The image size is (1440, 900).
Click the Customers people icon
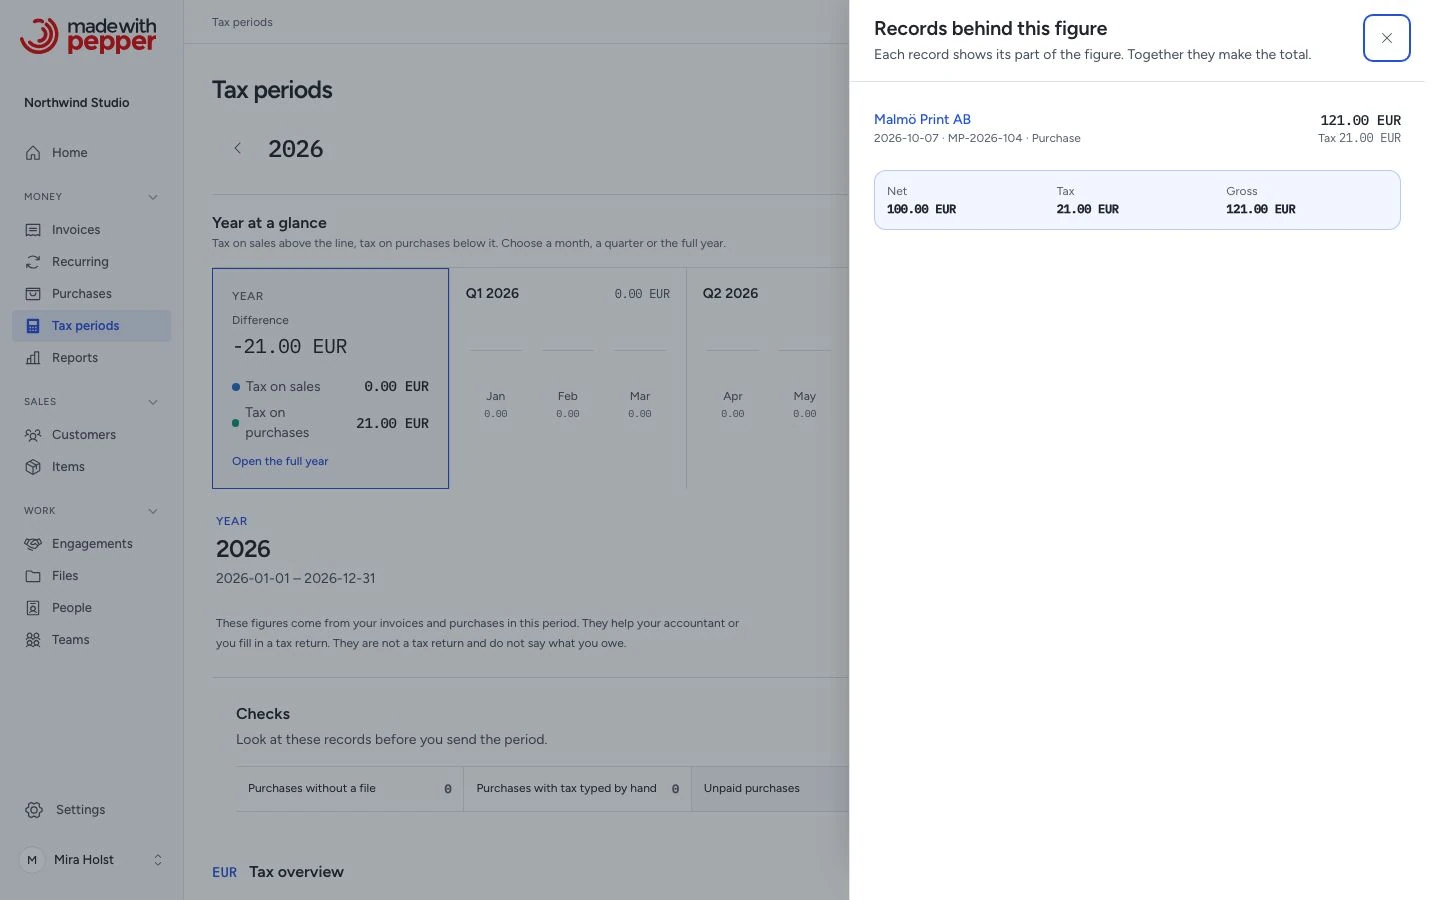[x=33, y=435]
